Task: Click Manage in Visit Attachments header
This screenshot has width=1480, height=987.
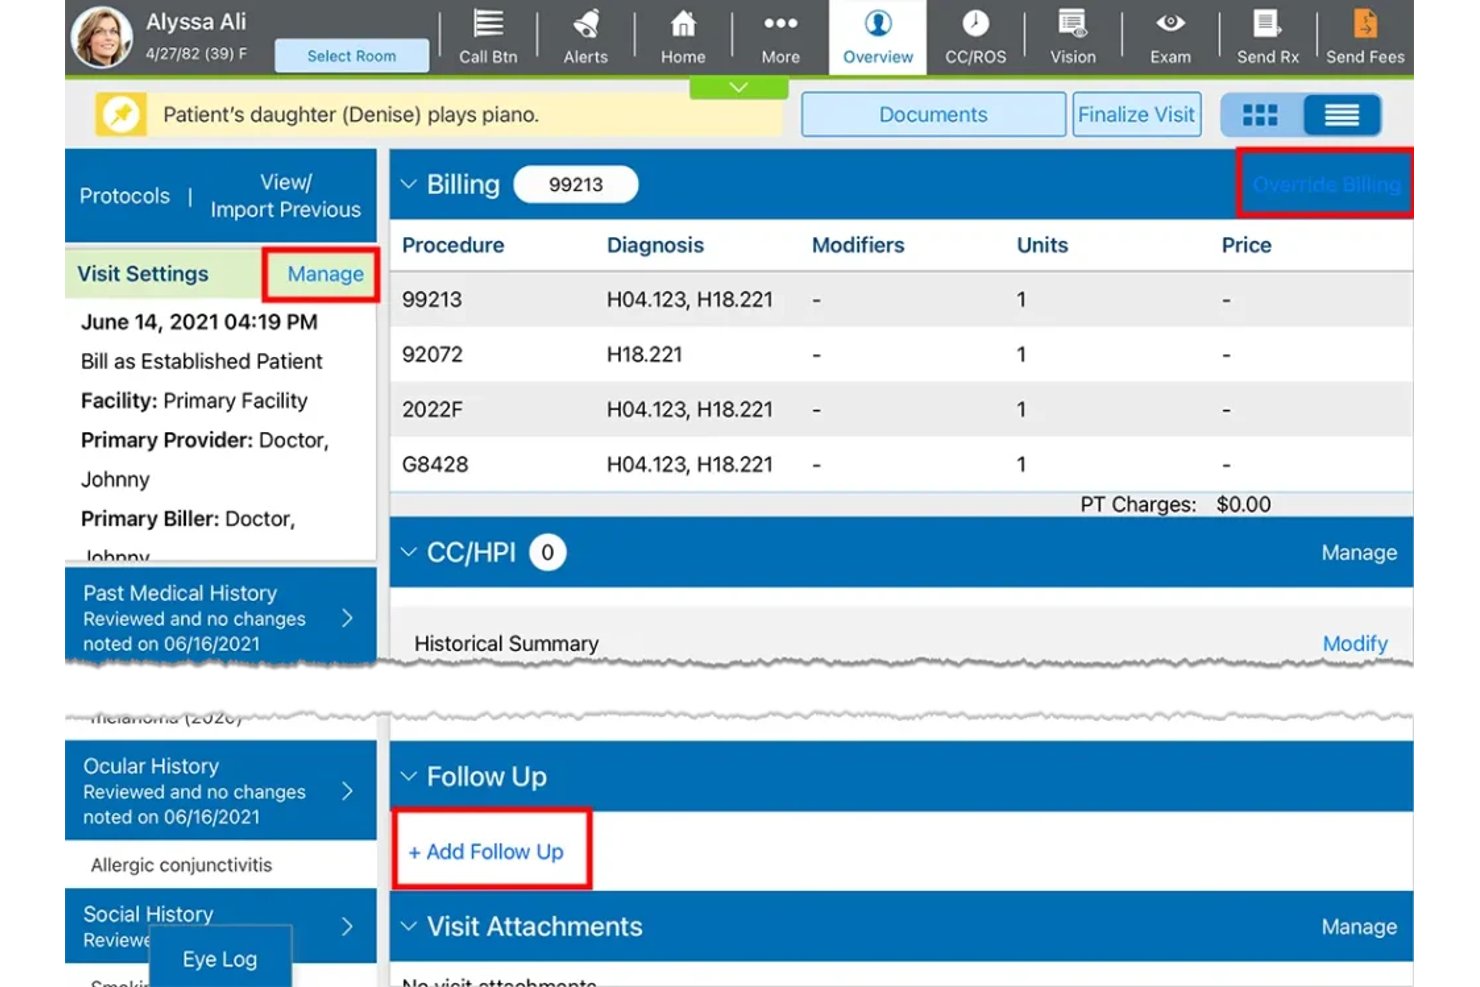Action: tap(1359, 926)
